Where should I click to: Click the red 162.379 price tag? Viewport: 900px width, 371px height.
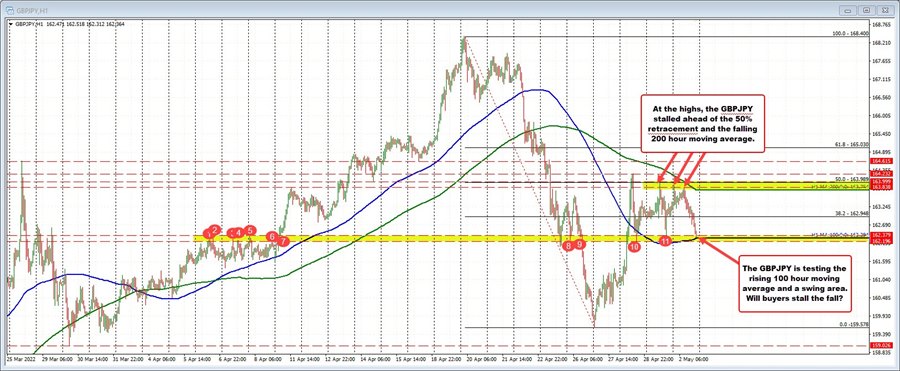[882, 235]
